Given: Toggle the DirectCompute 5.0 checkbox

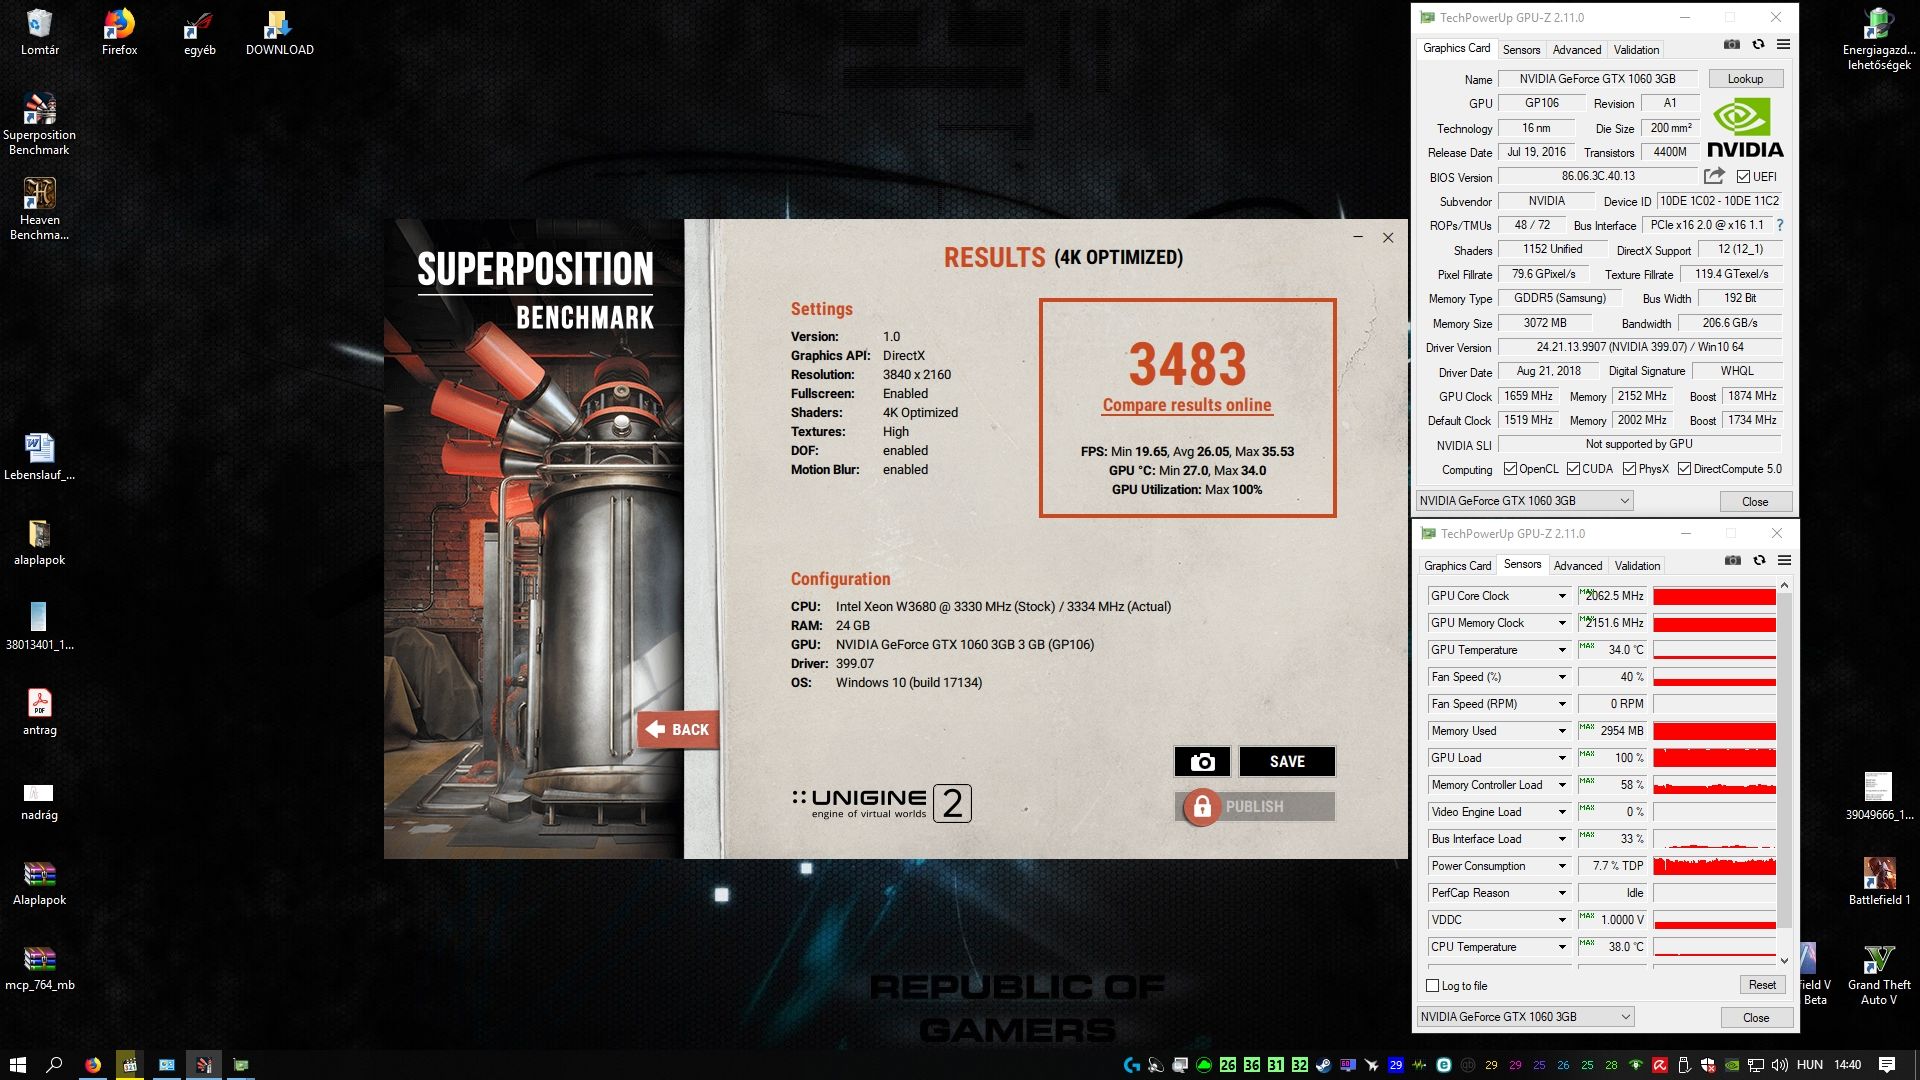Looking at the screenshot, I should (x=1684, y=469).
